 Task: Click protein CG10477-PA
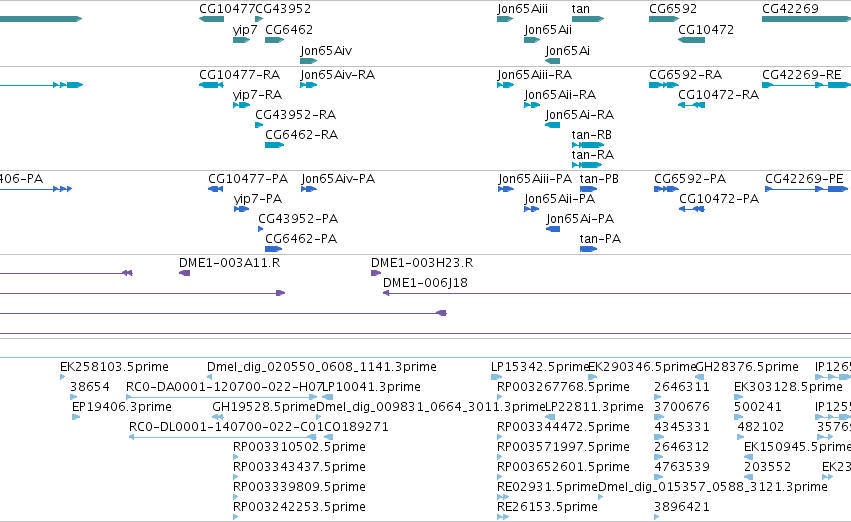(x=247, y=179)
